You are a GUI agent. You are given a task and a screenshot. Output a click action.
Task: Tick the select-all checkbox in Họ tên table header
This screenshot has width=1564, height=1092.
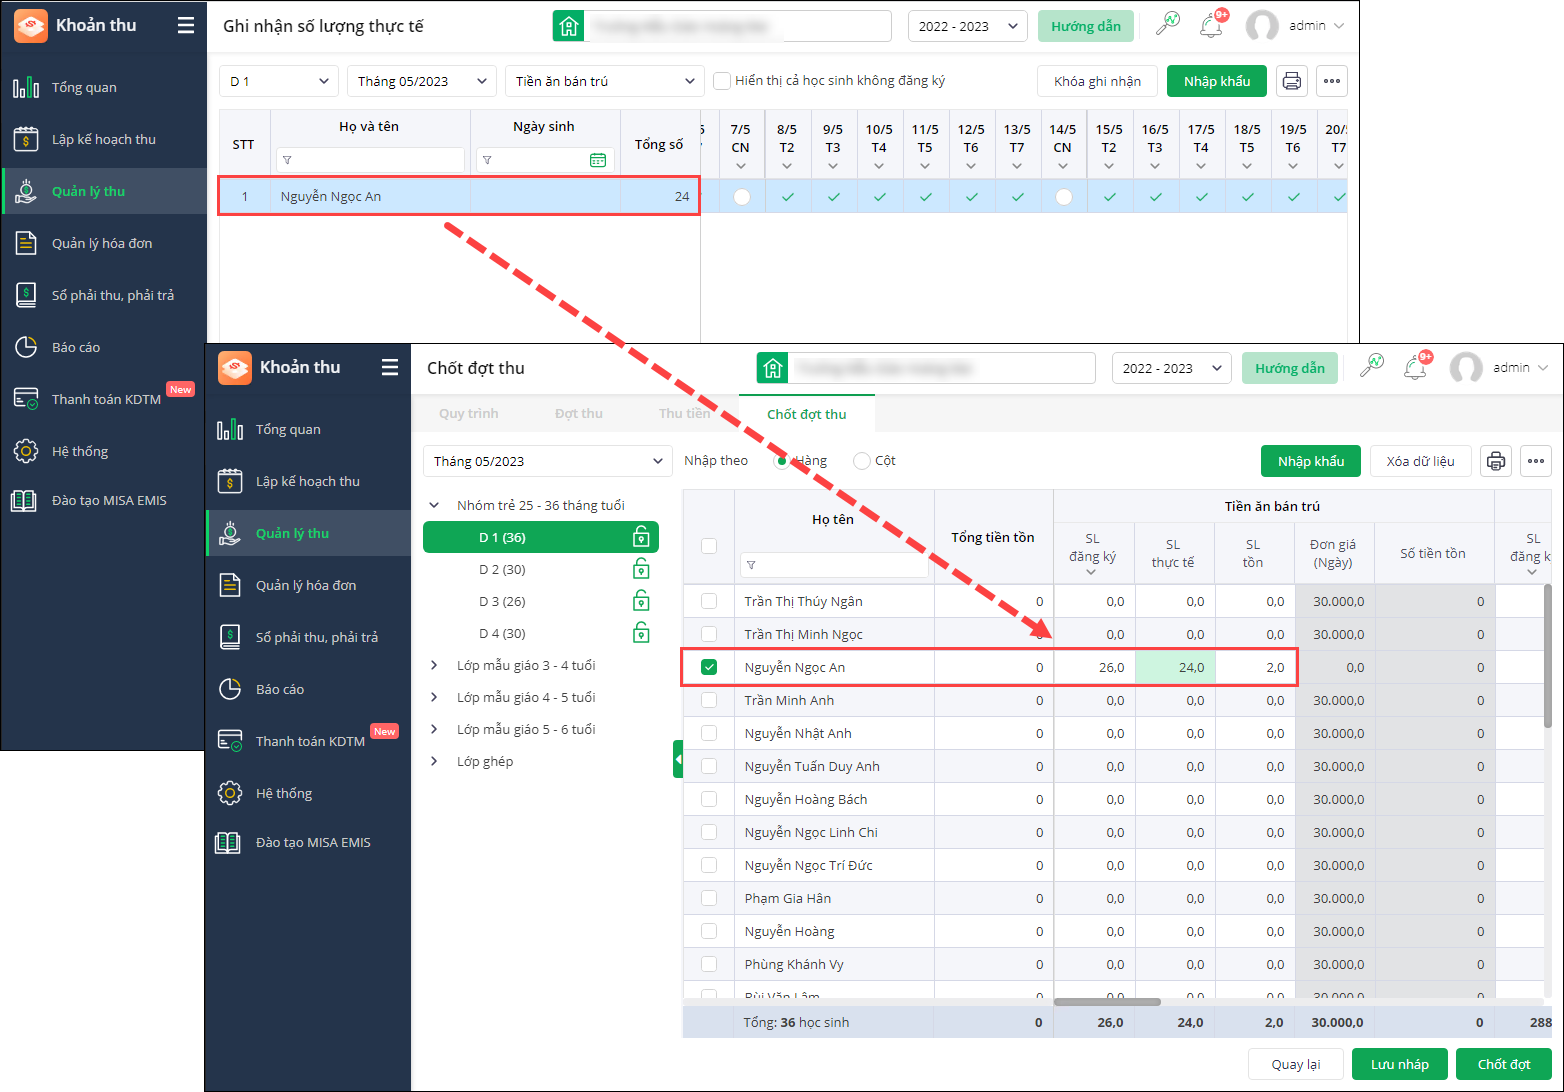tap(709, 546)
